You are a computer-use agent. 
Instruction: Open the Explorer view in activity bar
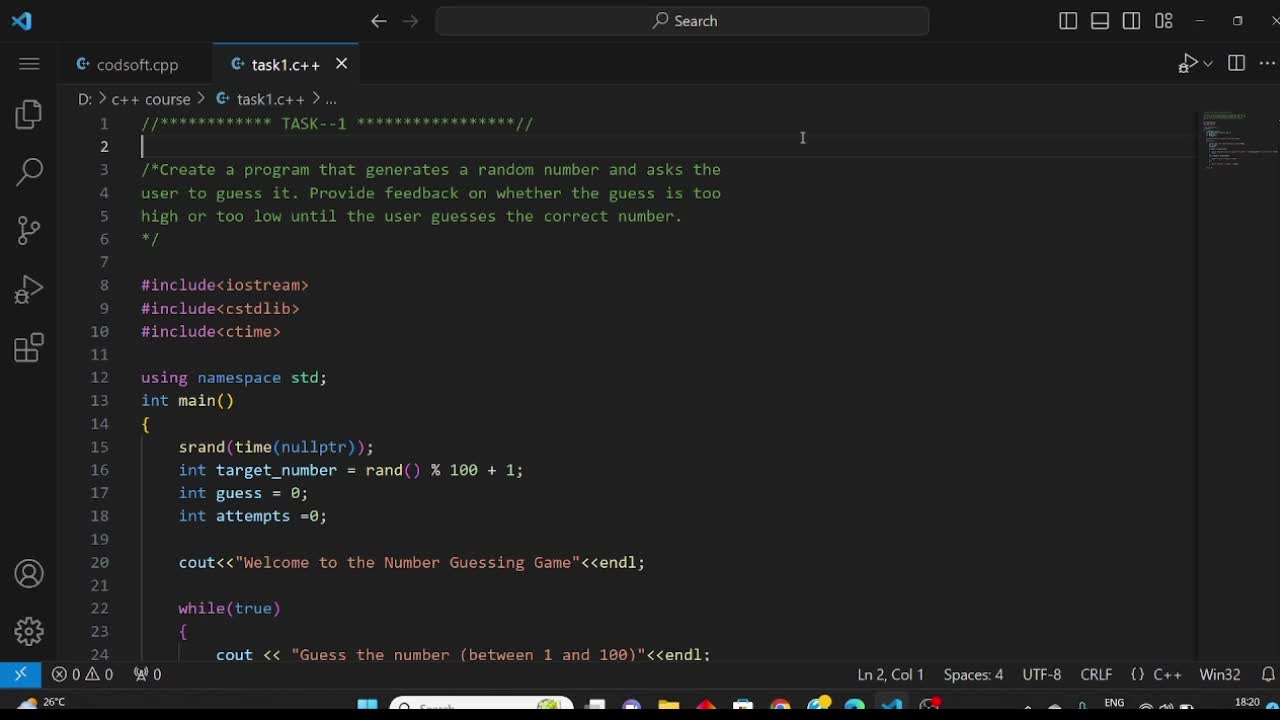[x=29, y=114]
